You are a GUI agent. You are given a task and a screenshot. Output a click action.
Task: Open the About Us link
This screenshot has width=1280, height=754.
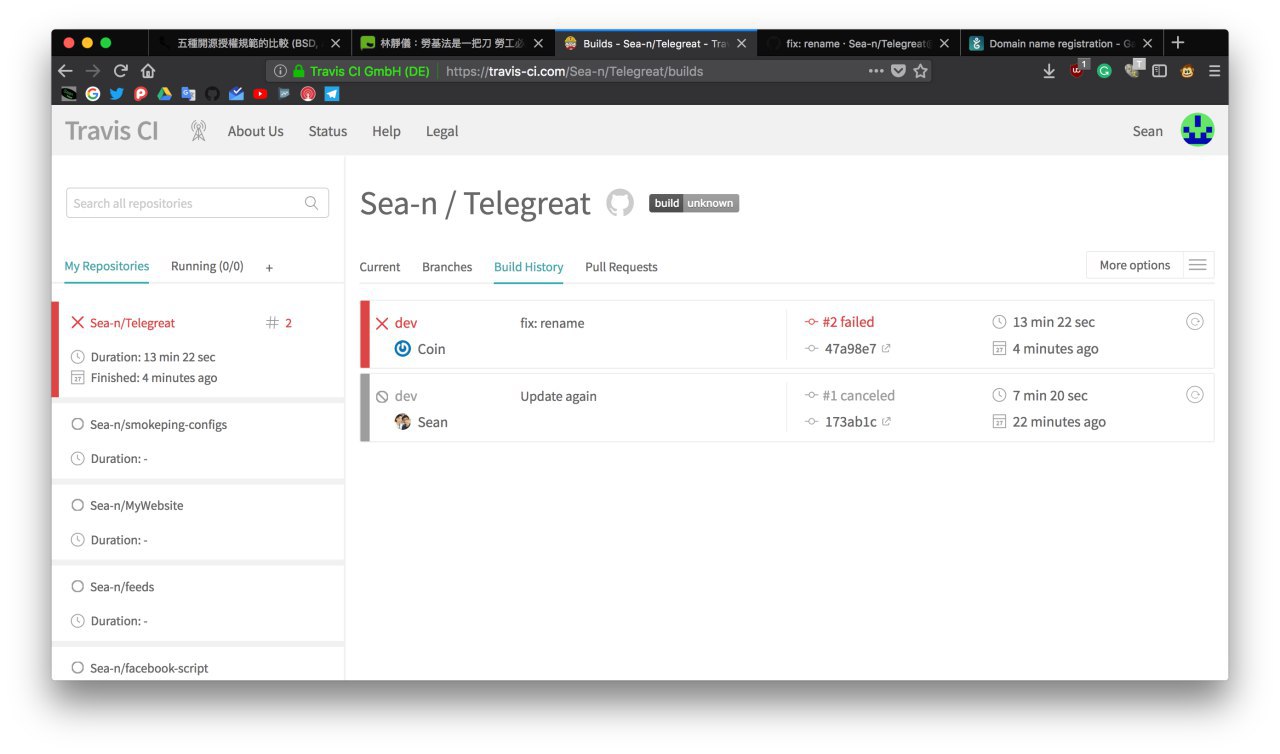click(256, 131)
